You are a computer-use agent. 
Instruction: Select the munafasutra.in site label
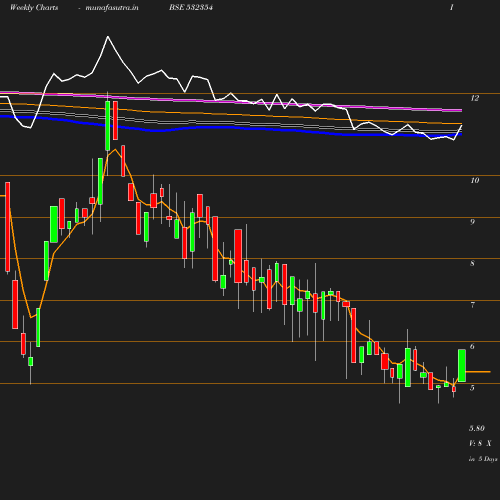click(112, 7)
